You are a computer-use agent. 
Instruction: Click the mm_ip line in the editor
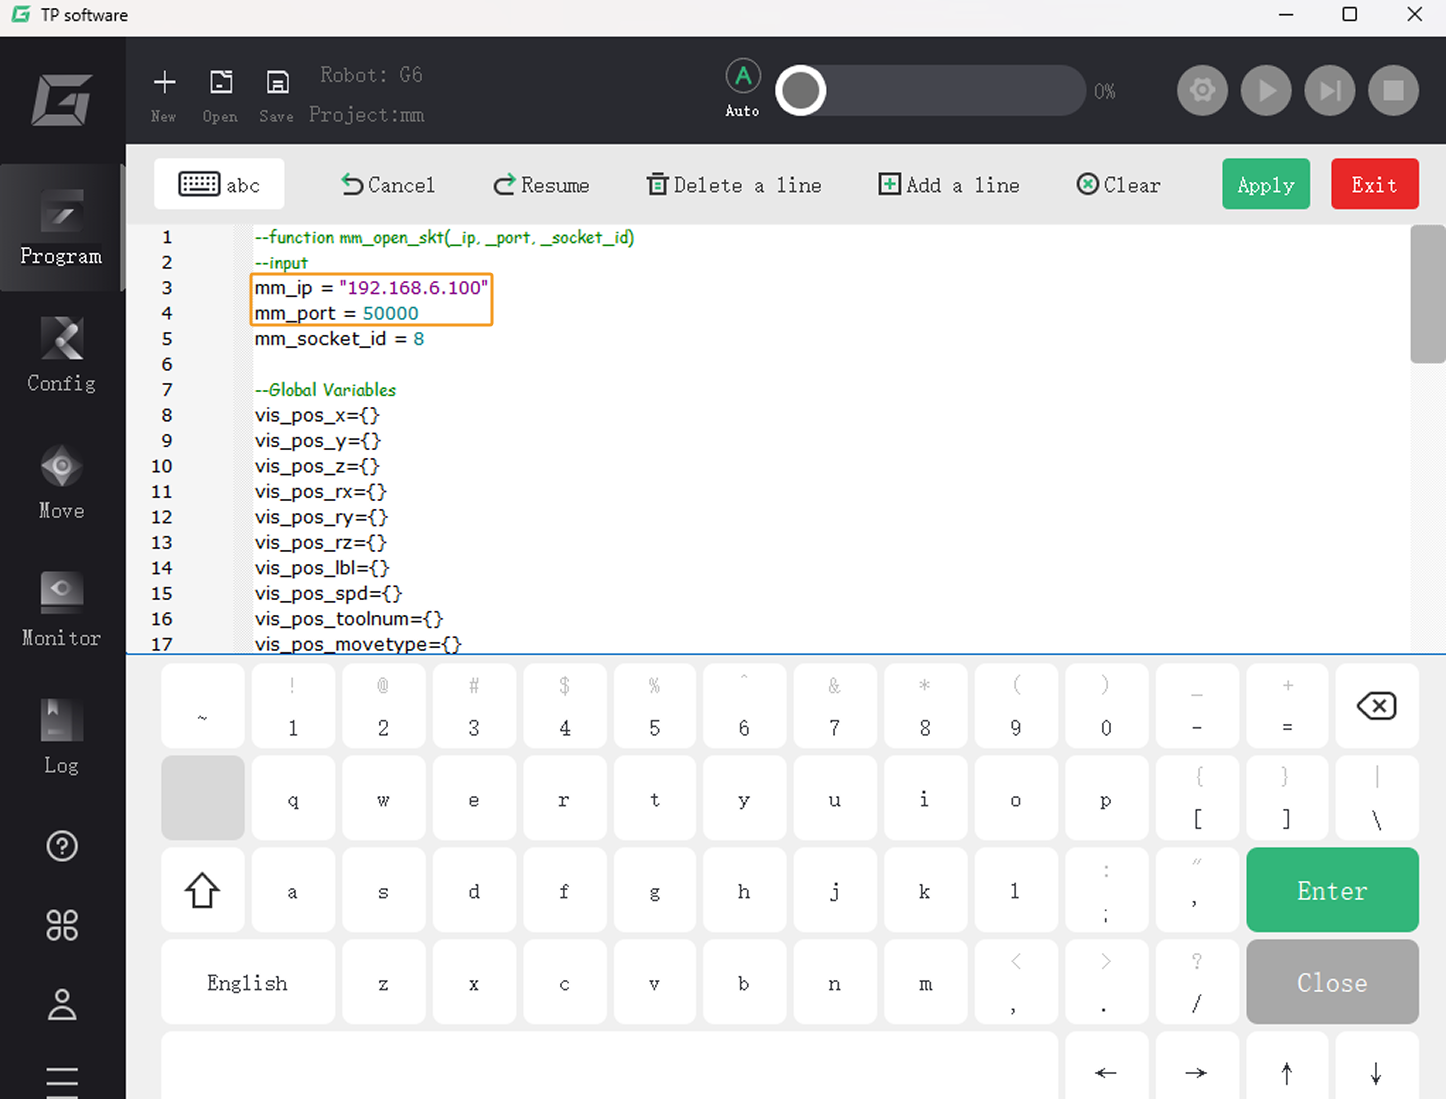pyautogui.click(x=372, y=288)
